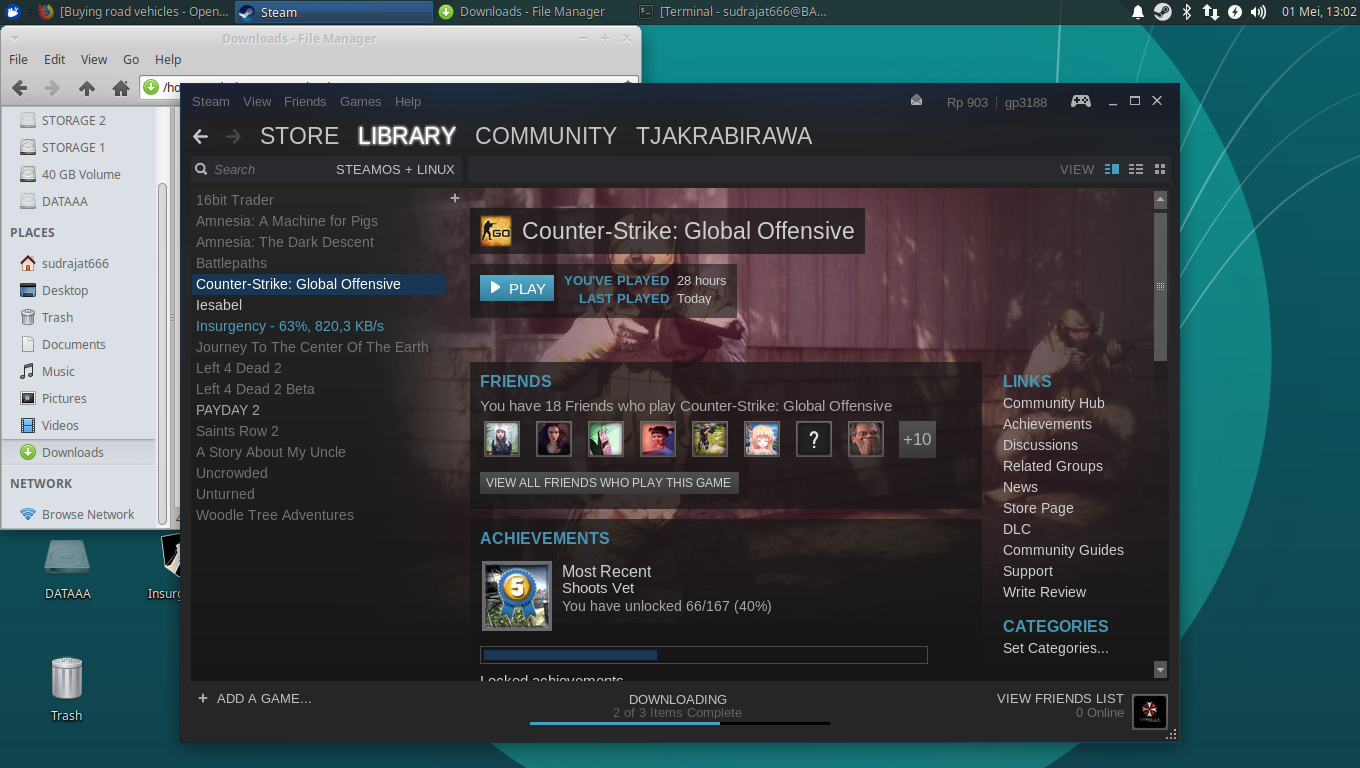Switch to the COMMUNITY tab
The width and height of the screenshot is (1360, 768).
(x=546, y=136)
